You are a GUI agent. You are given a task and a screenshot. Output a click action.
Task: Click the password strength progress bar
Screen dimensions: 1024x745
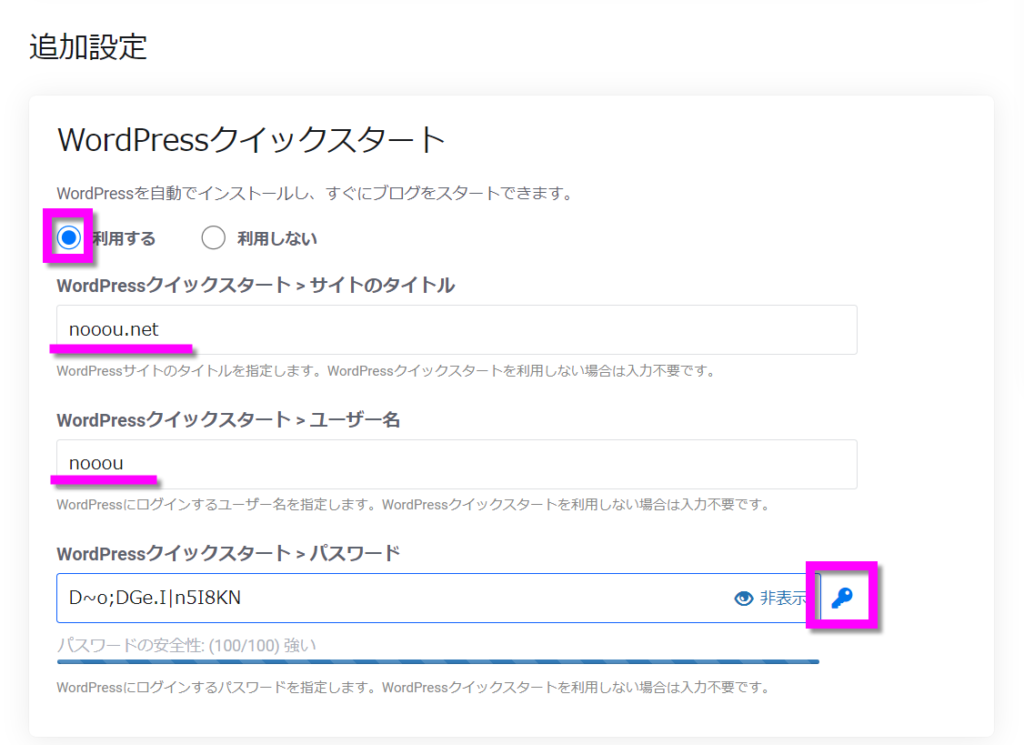tap(438, 661)
